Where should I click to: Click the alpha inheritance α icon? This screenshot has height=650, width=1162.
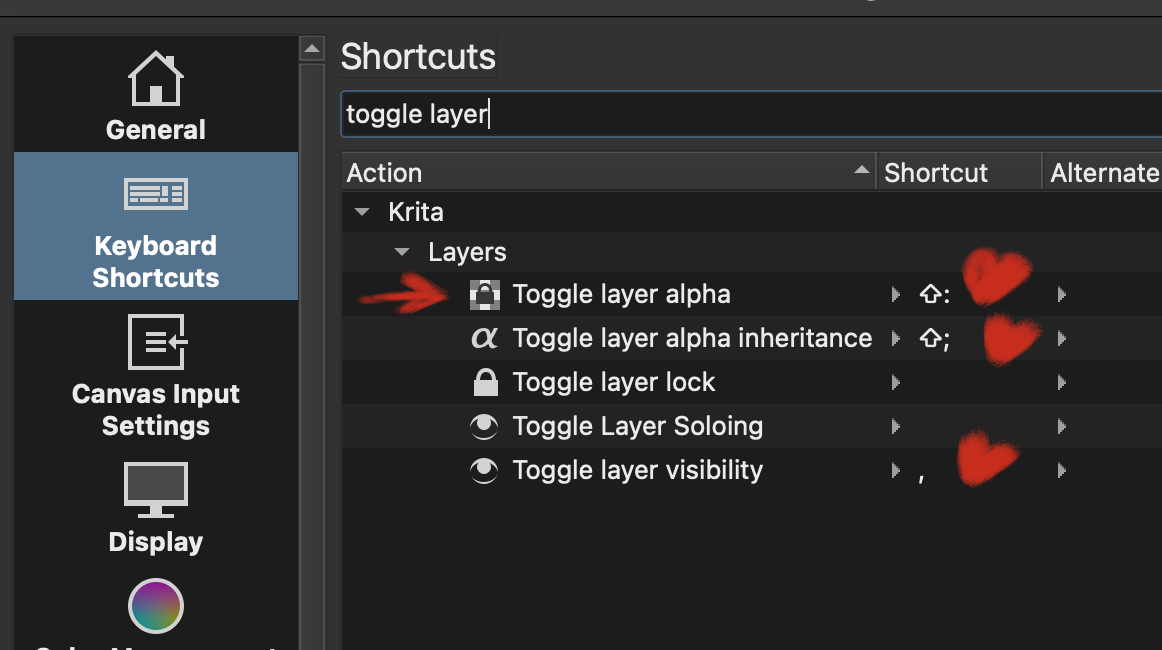pos(484,339)
